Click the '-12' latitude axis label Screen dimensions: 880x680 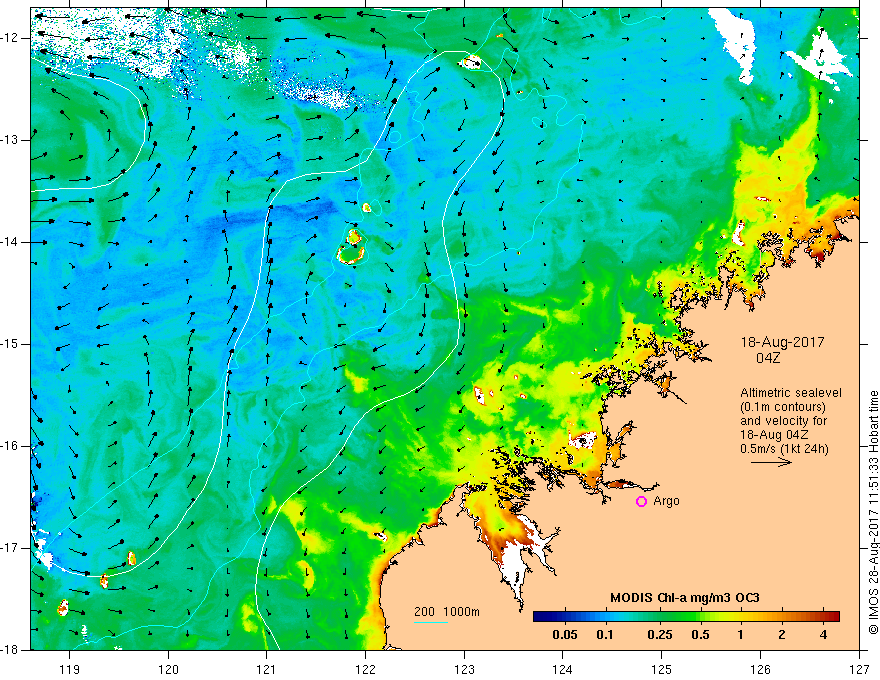[10, 38]
